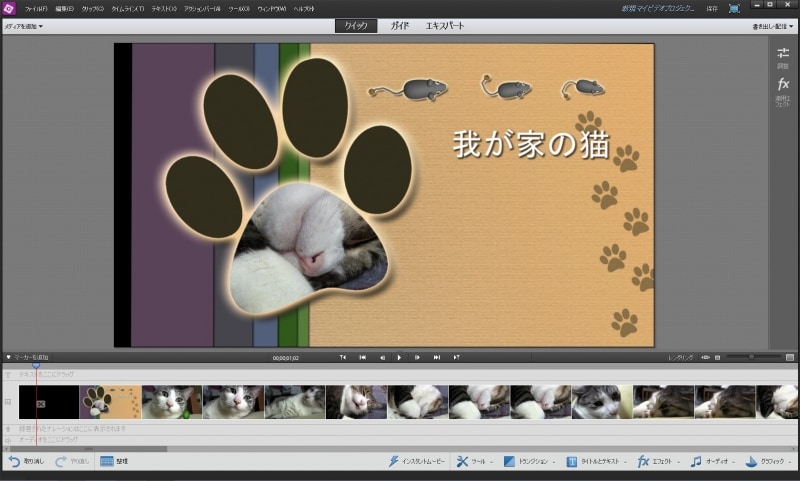Select the paw-print title clip thumbnail
The height and width of the screenshot is (481, 800).
110,401
